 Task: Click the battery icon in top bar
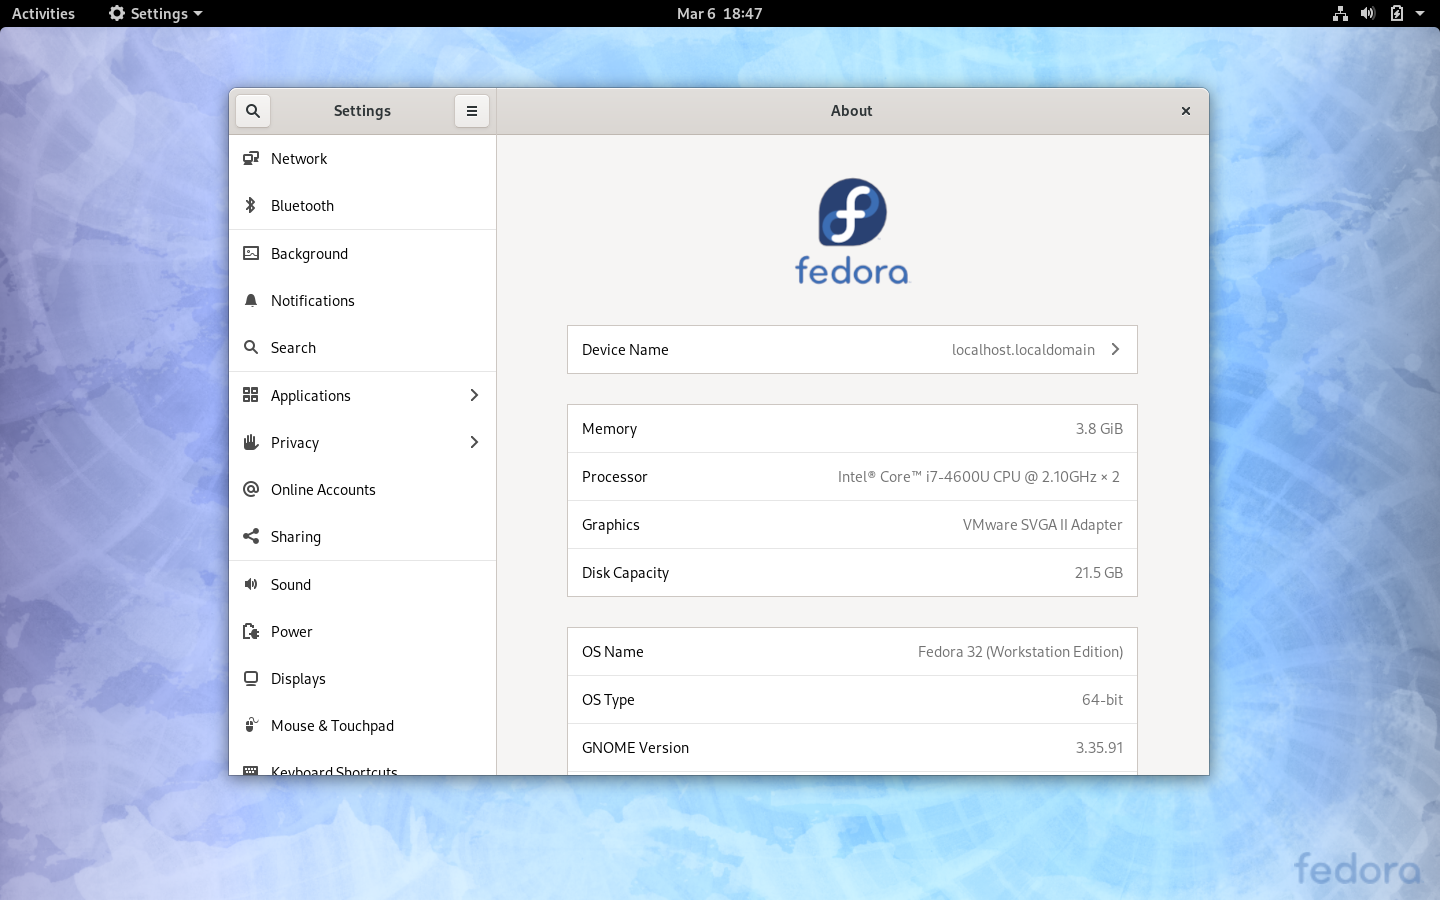(x=1397, y=13)
